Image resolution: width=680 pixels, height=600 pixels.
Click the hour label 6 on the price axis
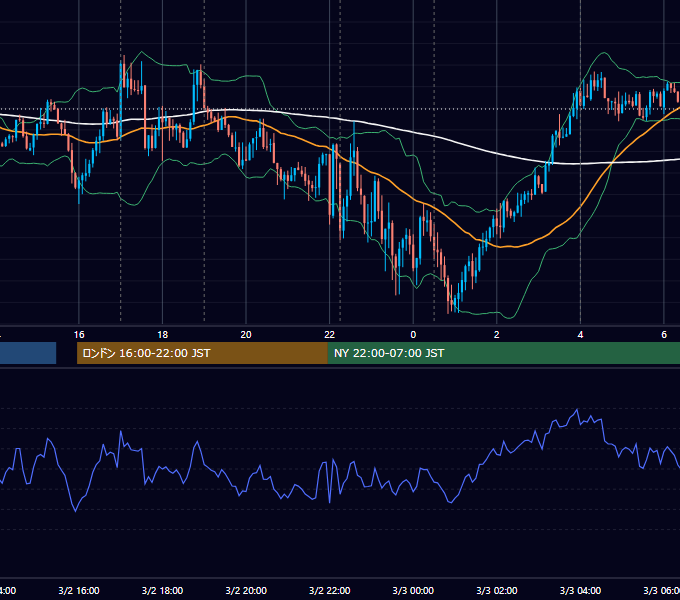[664, 335]
